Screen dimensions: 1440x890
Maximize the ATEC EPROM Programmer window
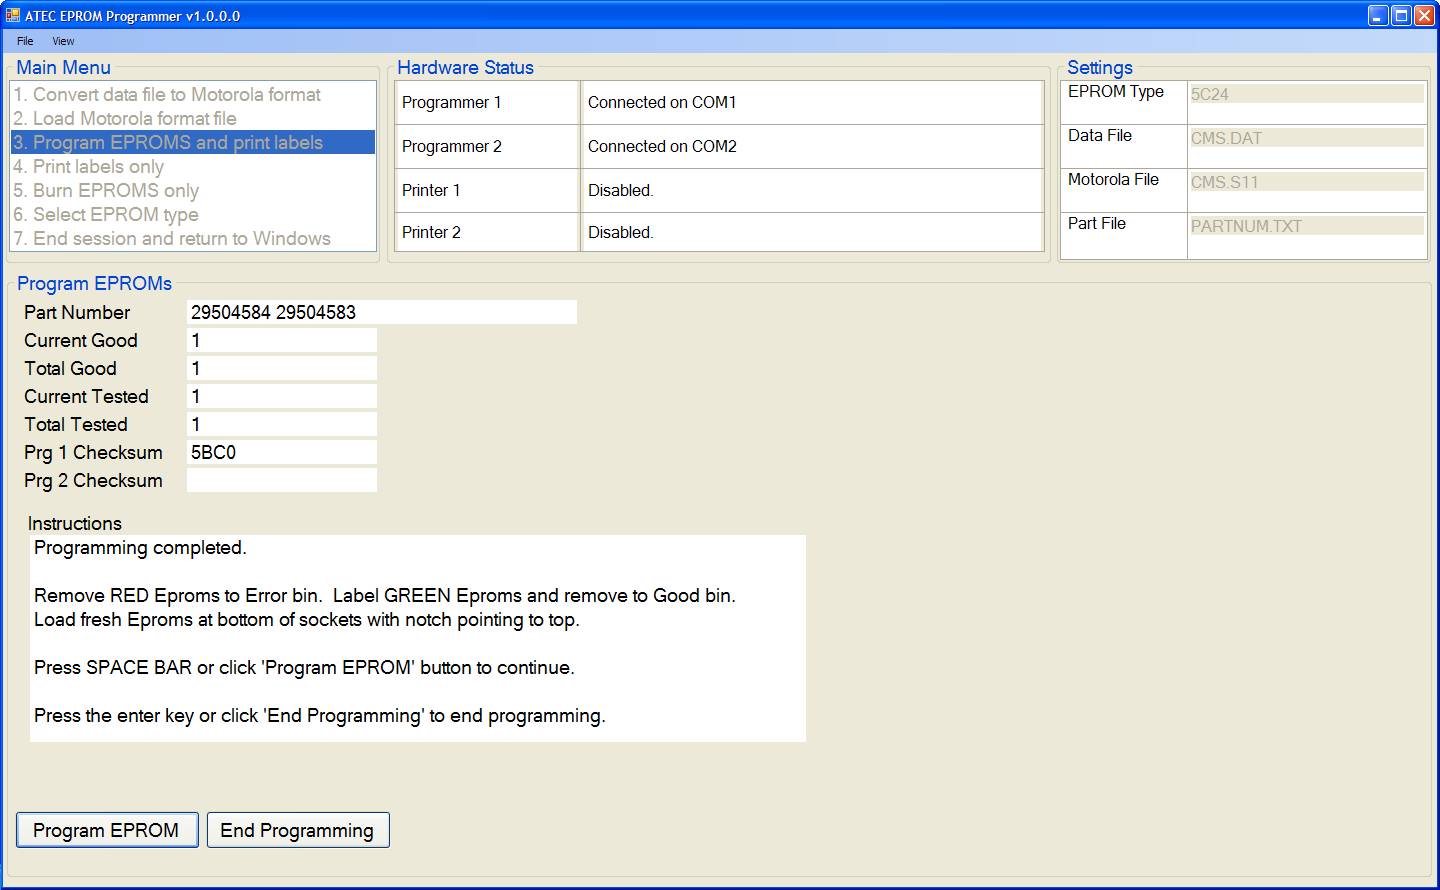pos(1401,15)
